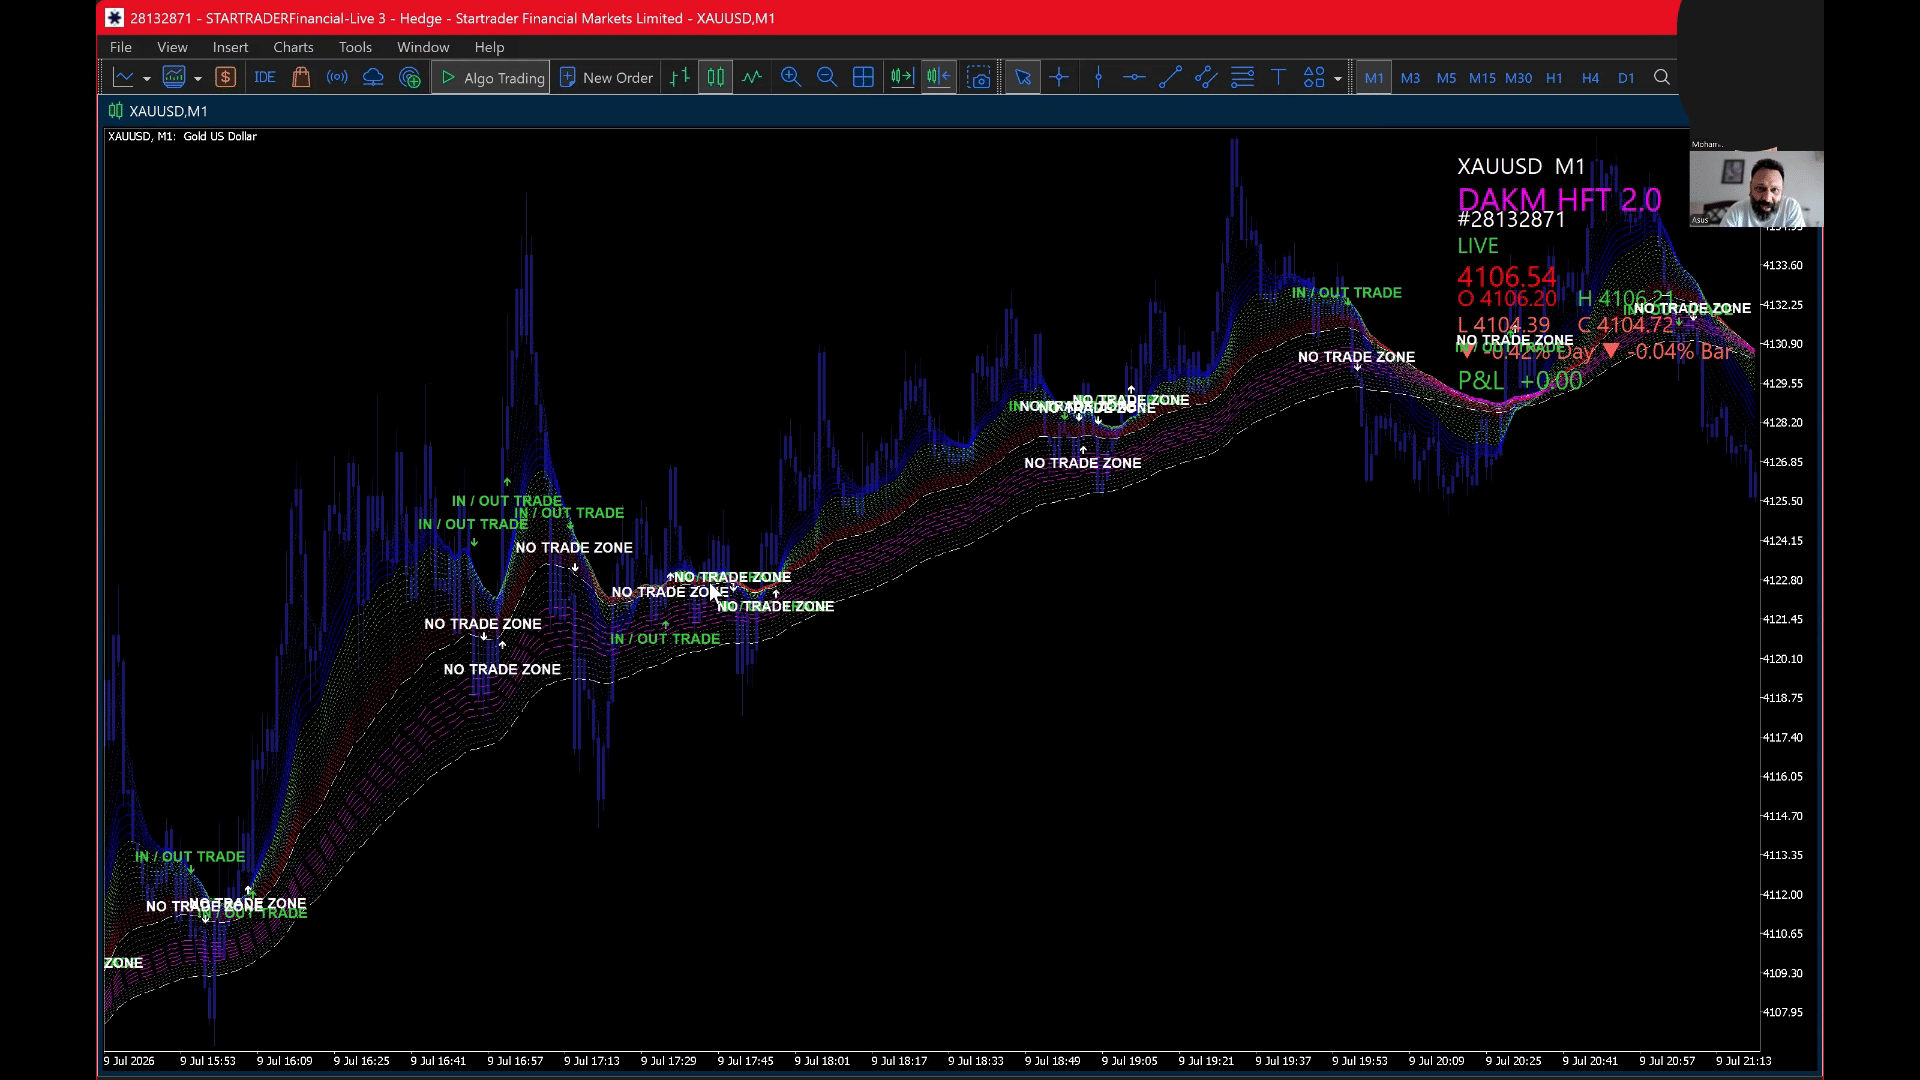Expand the shapes objects dropdown arrow
Viewport: 1920px width, 1080px height.
point(1338,78)
